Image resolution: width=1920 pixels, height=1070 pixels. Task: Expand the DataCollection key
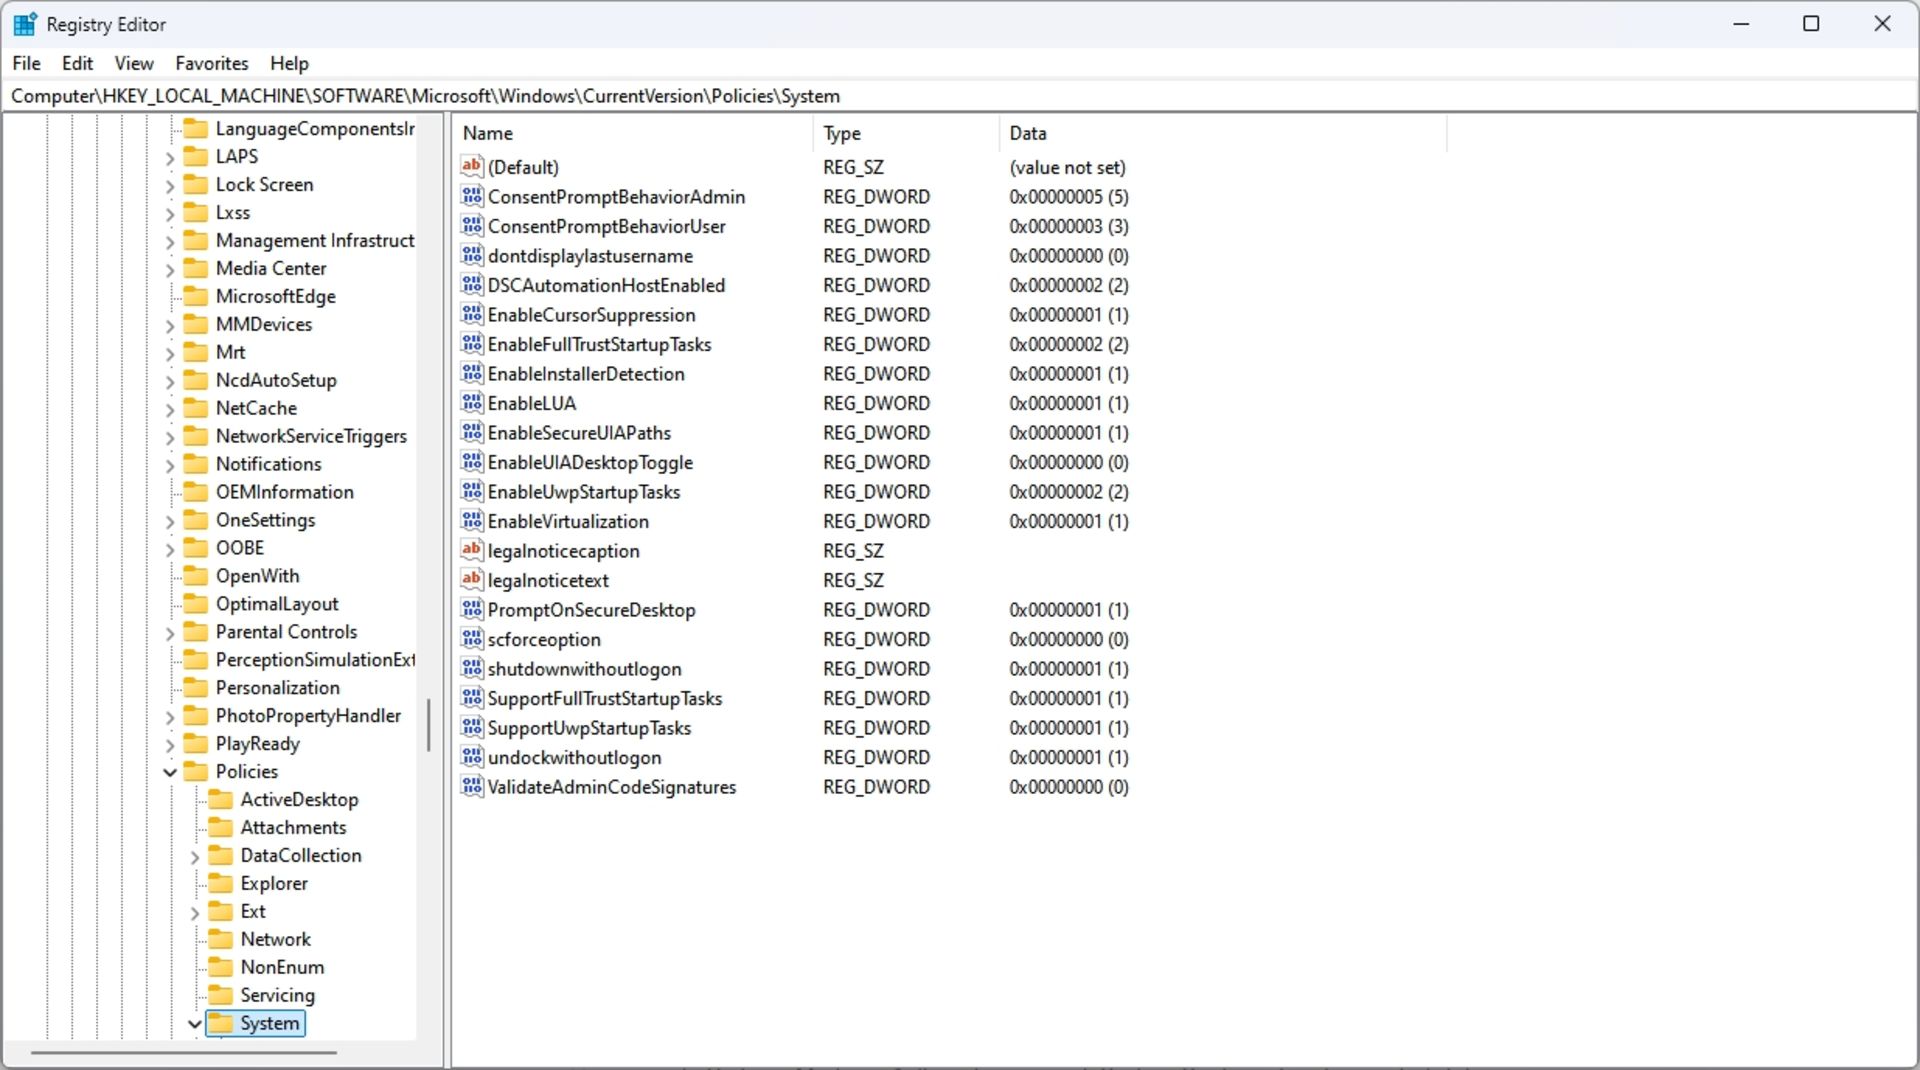point(195,856)
